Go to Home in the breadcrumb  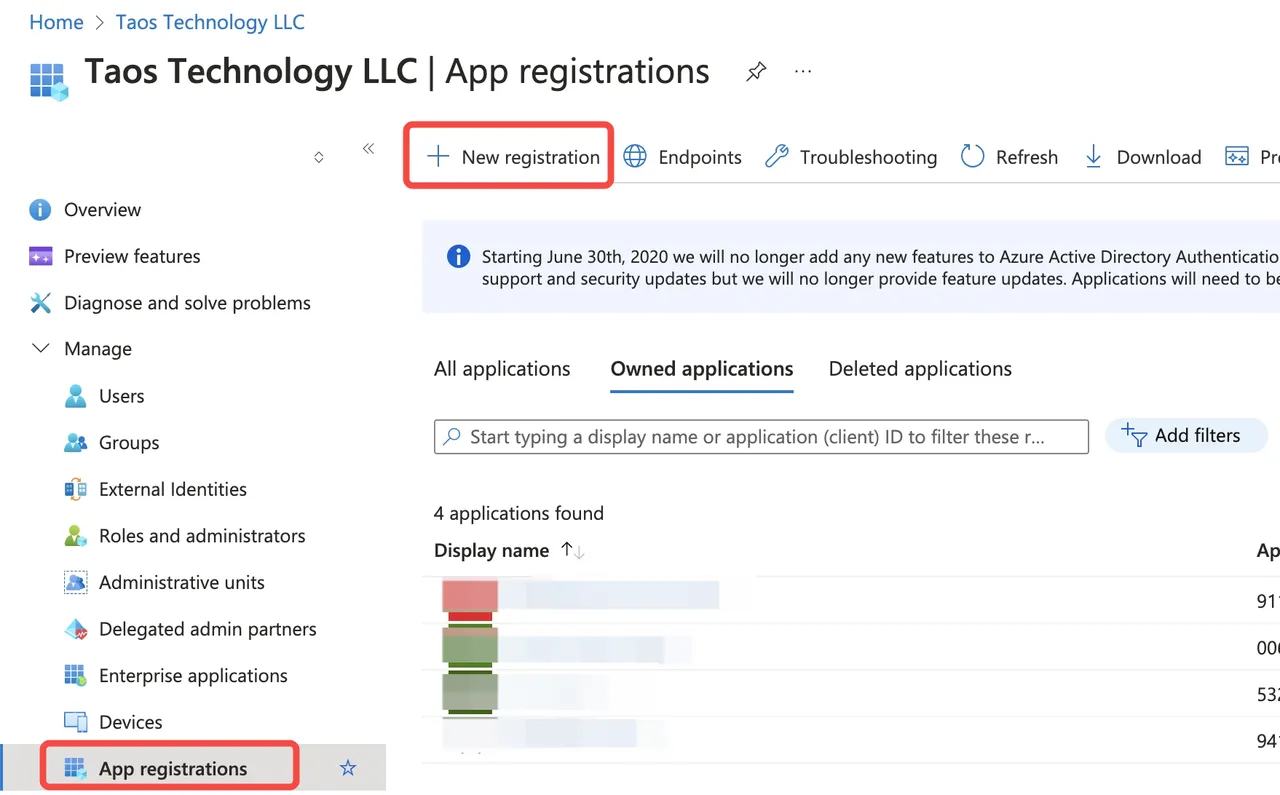[57, 22]
